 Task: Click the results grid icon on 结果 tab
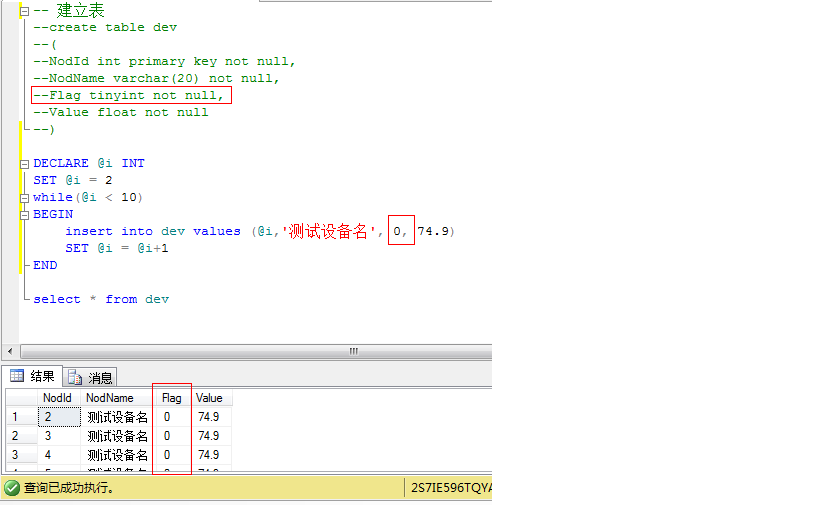point(17,376)
